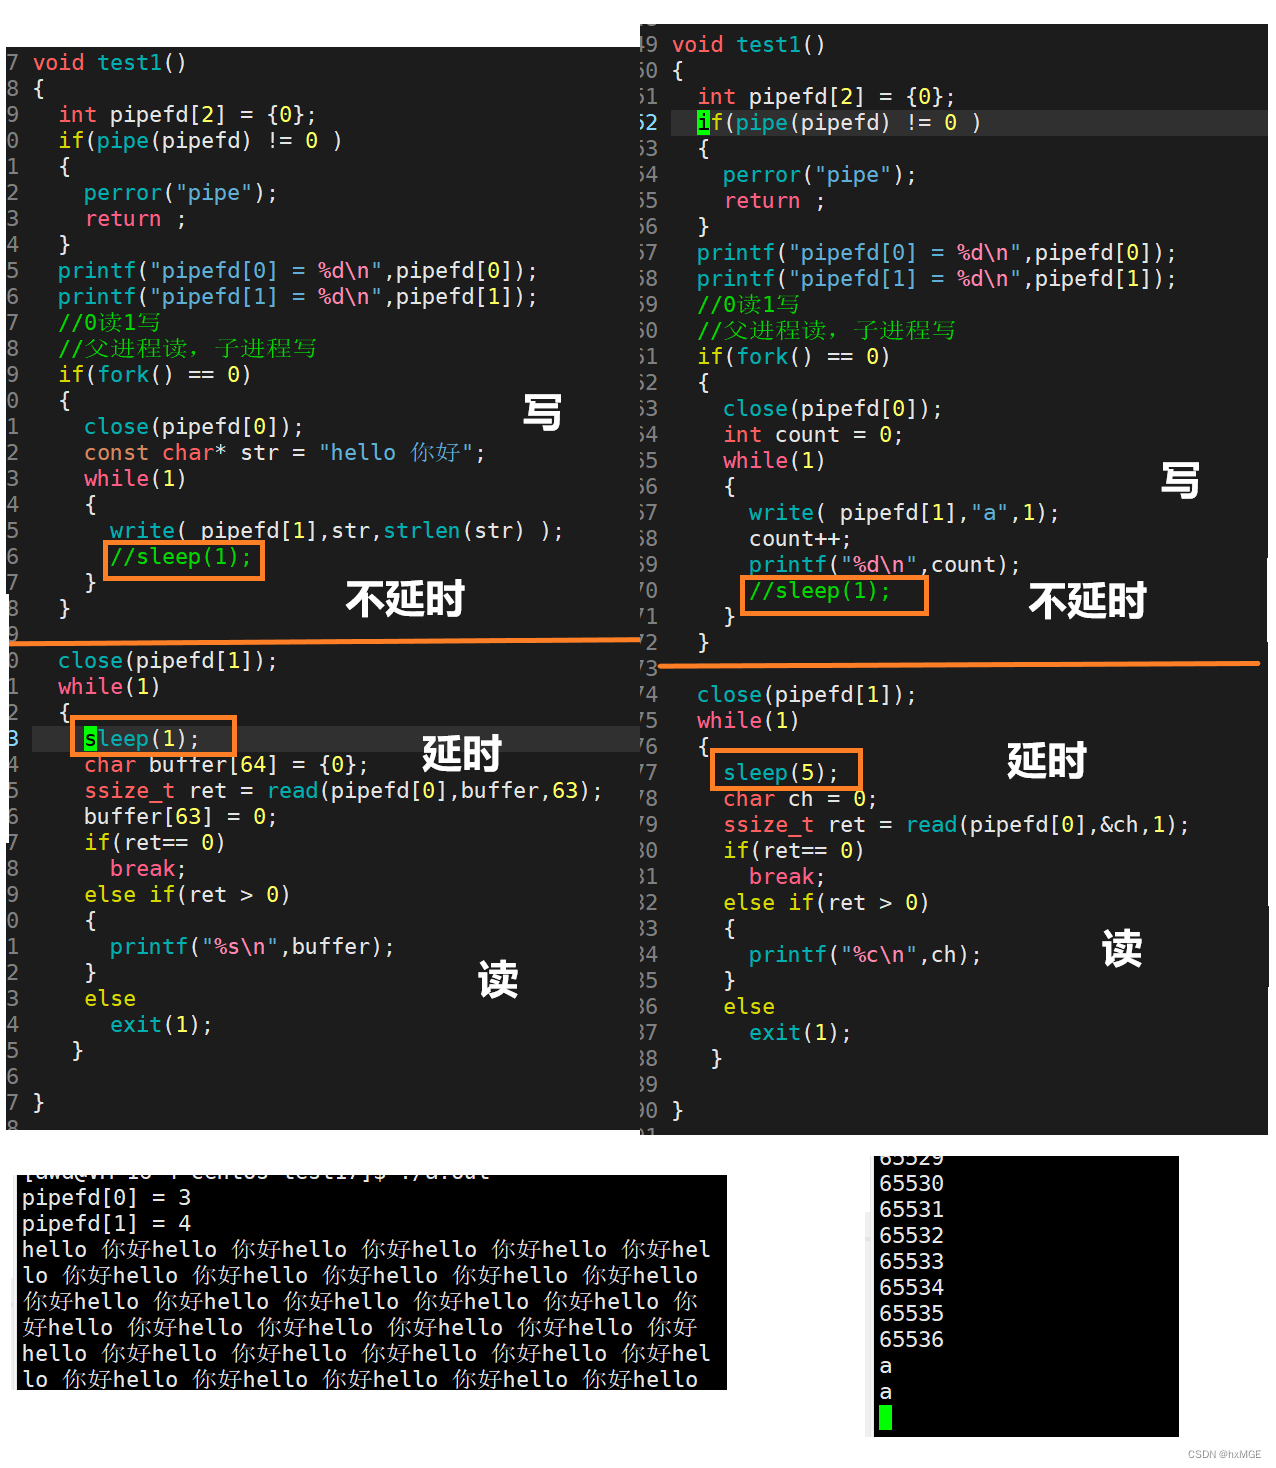Click the line char buffer[64] = {0};
1276x1468 pixels.
click(226, 765)
